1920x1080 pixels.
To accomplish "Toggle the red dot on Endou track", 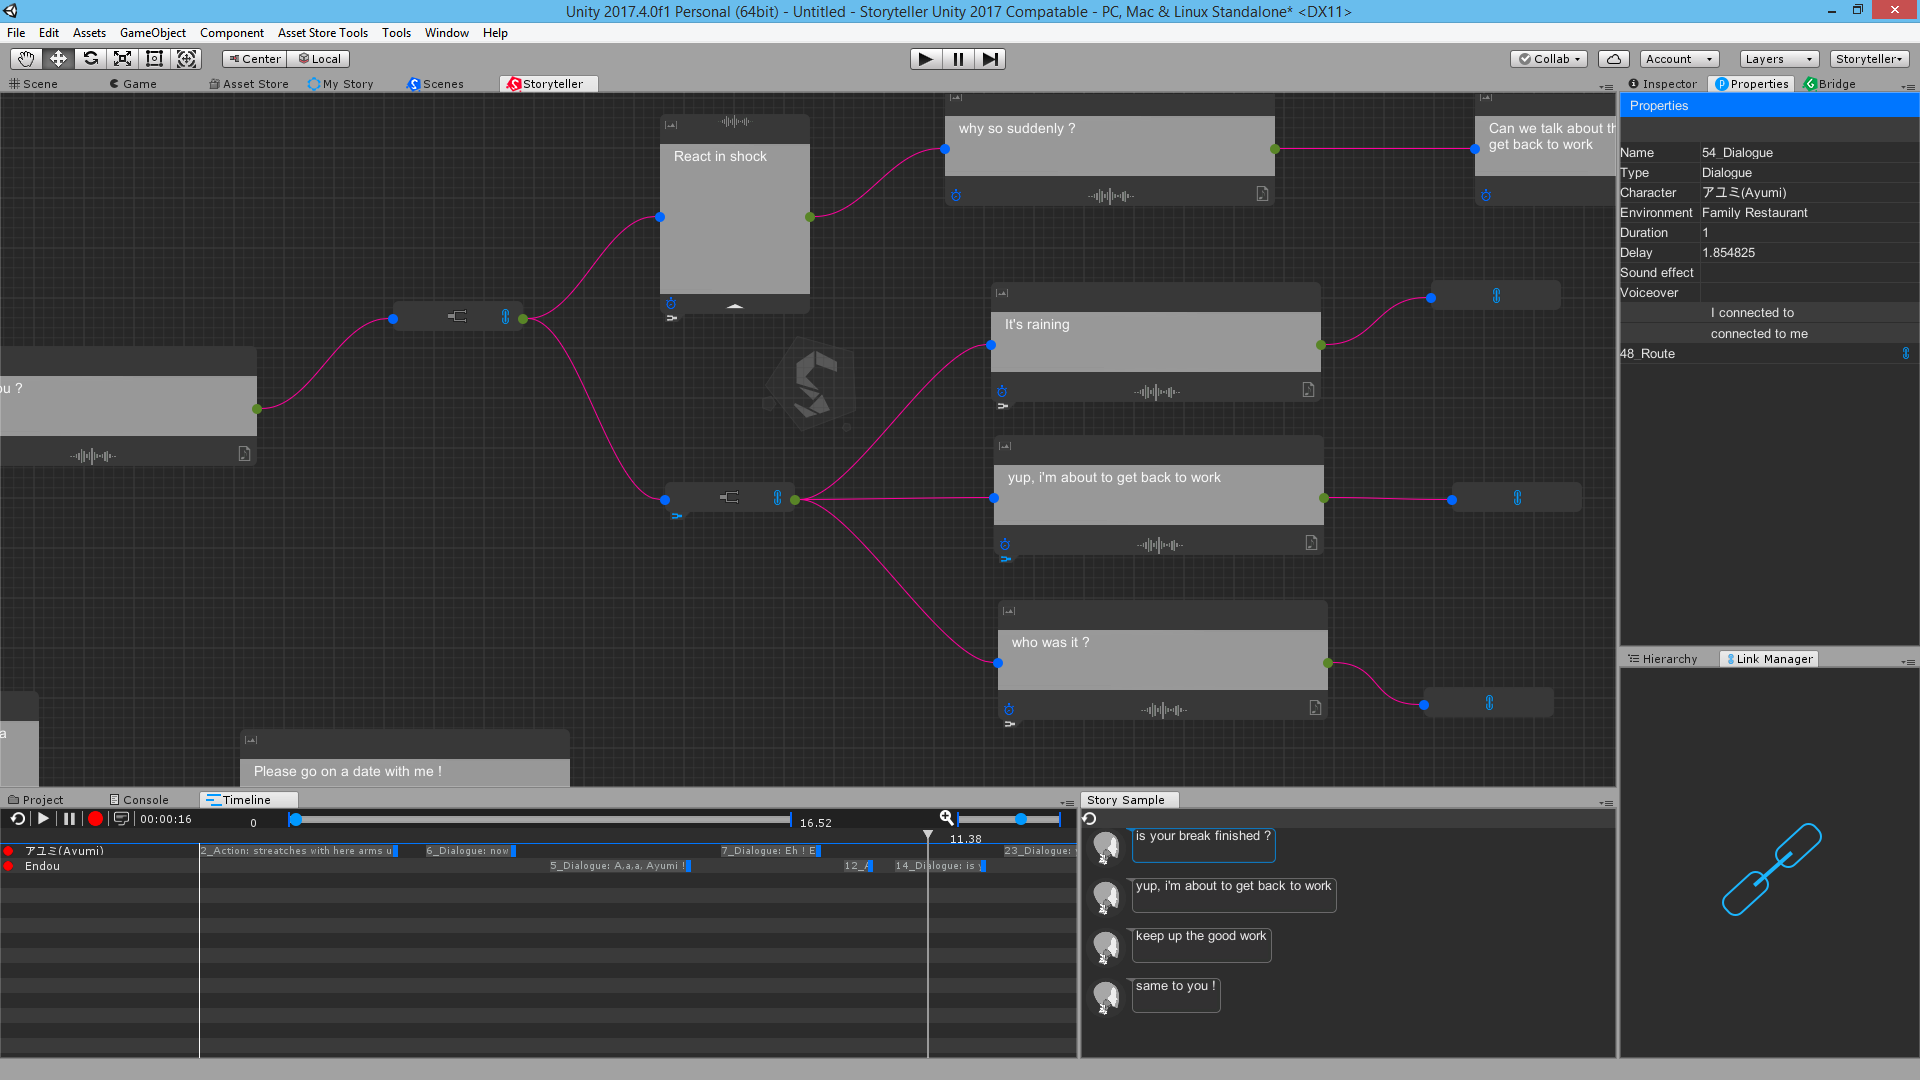I will 9,867.
